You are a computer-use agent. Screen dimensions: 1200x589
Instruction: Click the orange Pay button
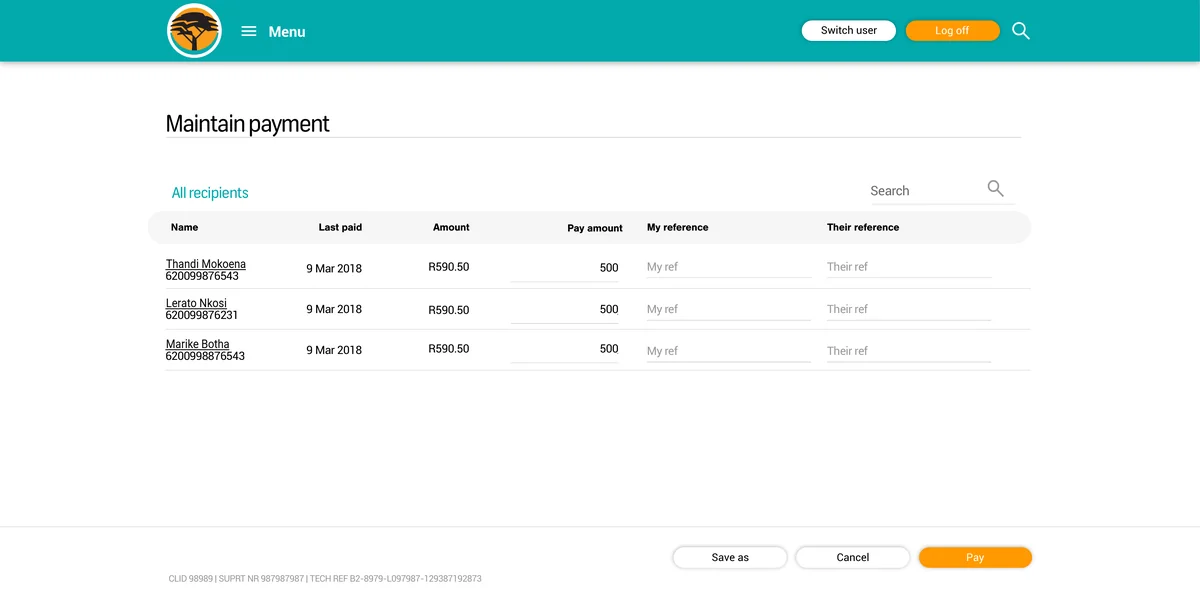975,557
